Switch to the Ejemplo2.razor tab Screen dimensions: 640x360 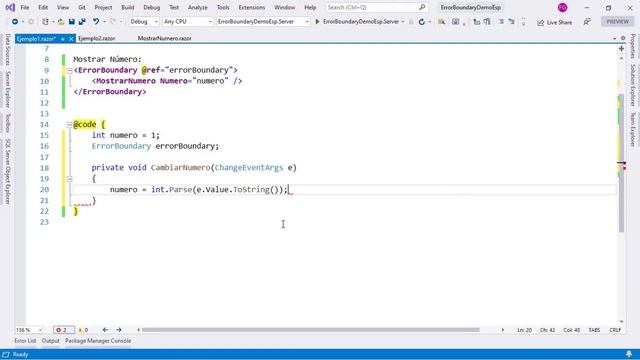coord(96,38)
